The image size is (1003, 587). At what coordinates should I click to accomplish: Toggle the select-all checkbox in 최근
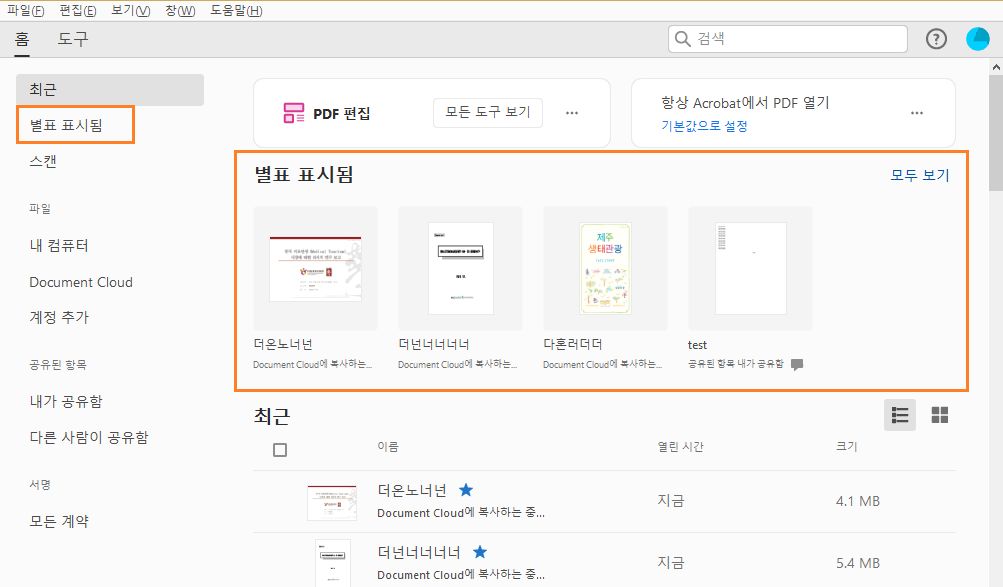point(281,449)
